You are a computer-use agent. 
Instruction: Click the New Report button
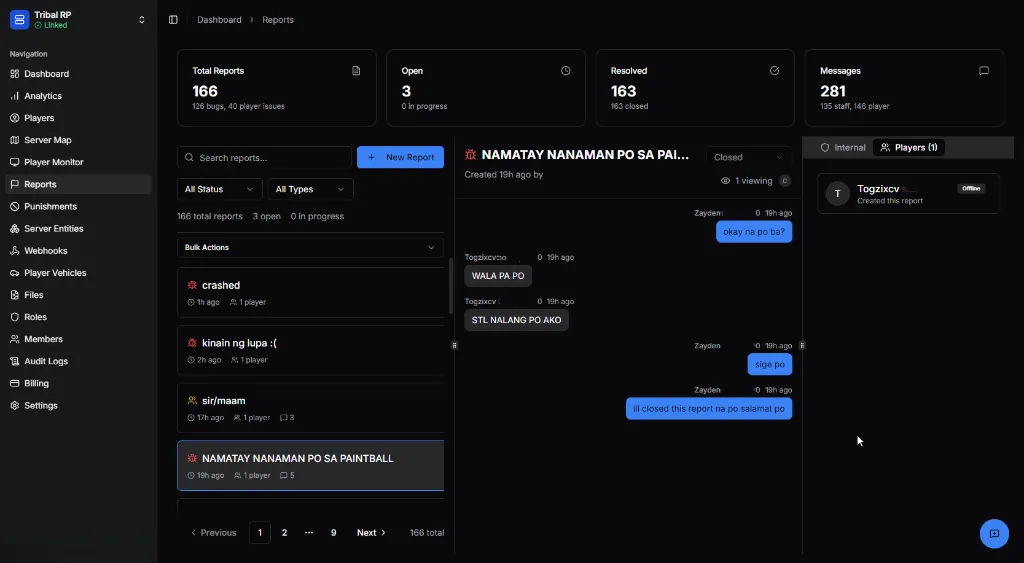(400, 157)
